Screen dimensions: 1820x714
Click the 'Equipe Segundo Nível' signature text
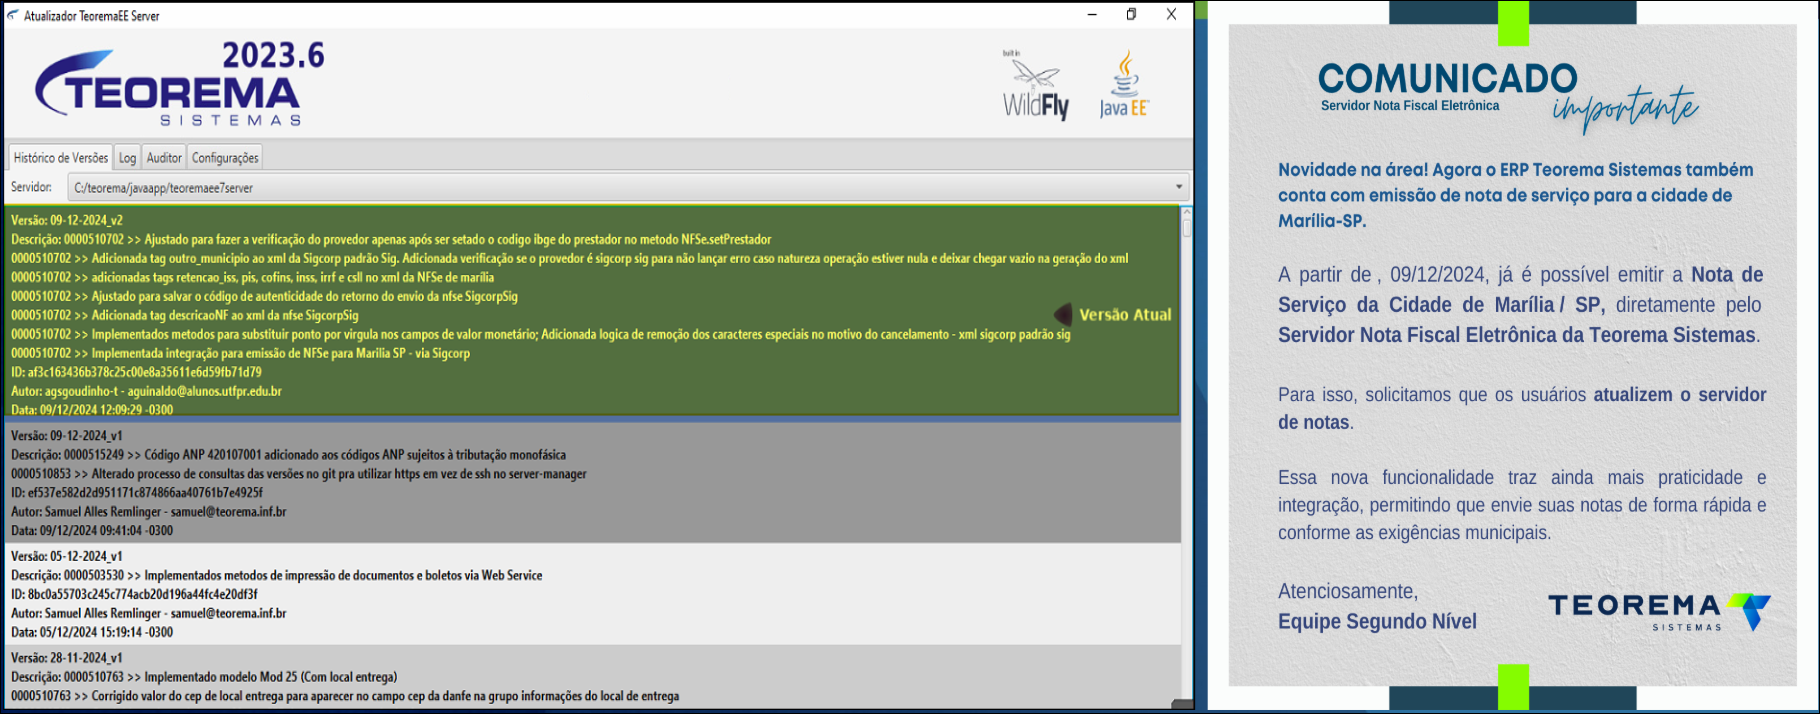click(1377, 622)
